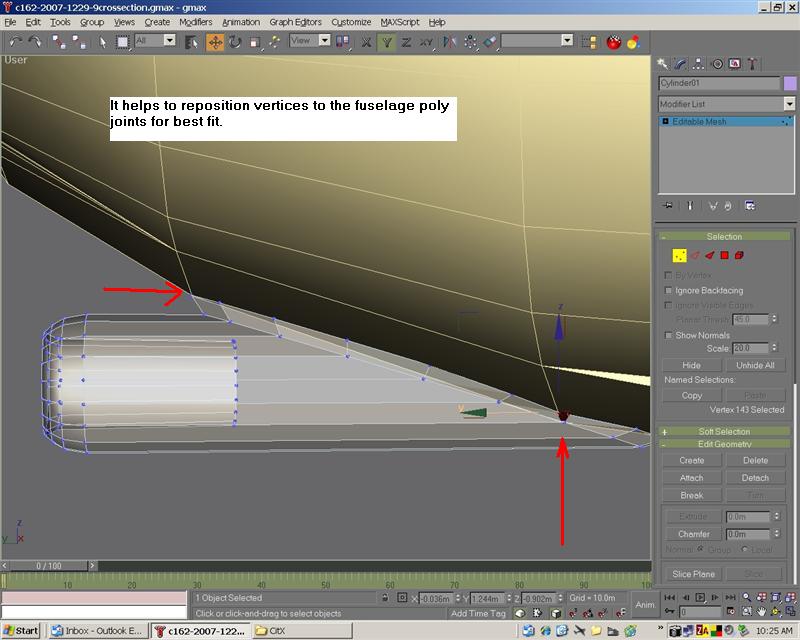Click the Hide button

(692, 365)
